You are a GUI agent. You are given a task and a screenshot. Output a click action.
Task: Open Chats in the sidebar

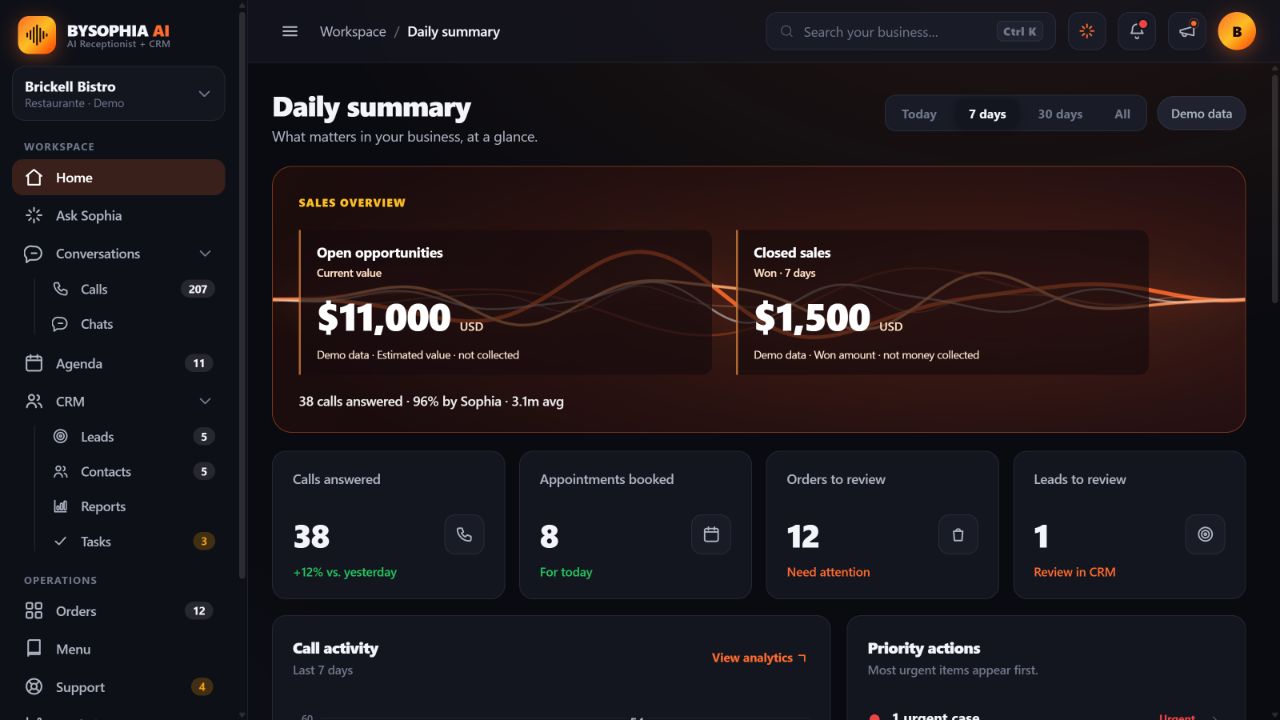[x=132, y=324]
